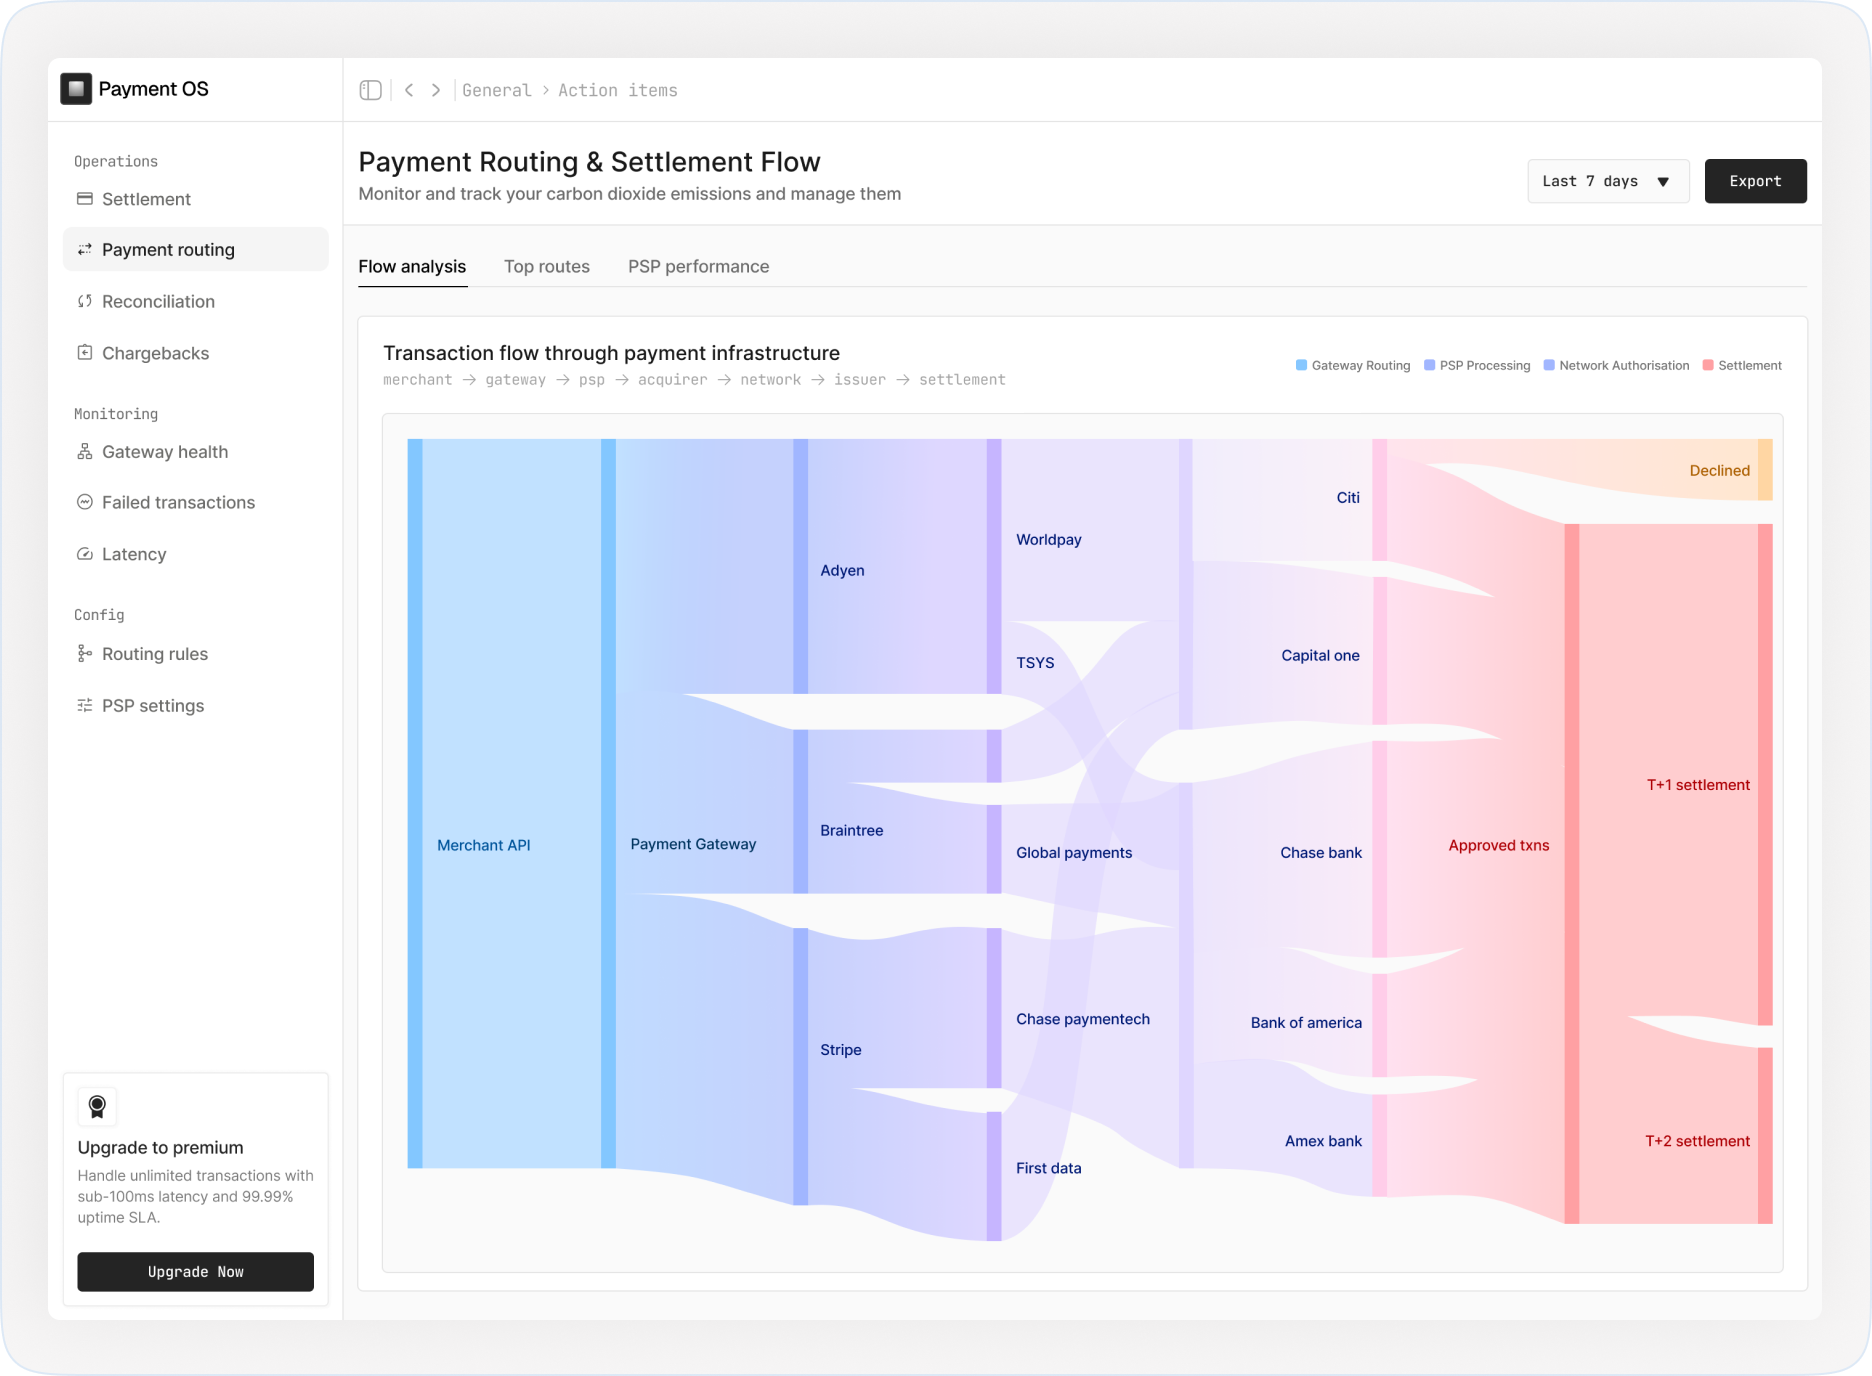Click the 'Upgrade to premium' heading
Screen dimensions: 1872x1376
160,1148
